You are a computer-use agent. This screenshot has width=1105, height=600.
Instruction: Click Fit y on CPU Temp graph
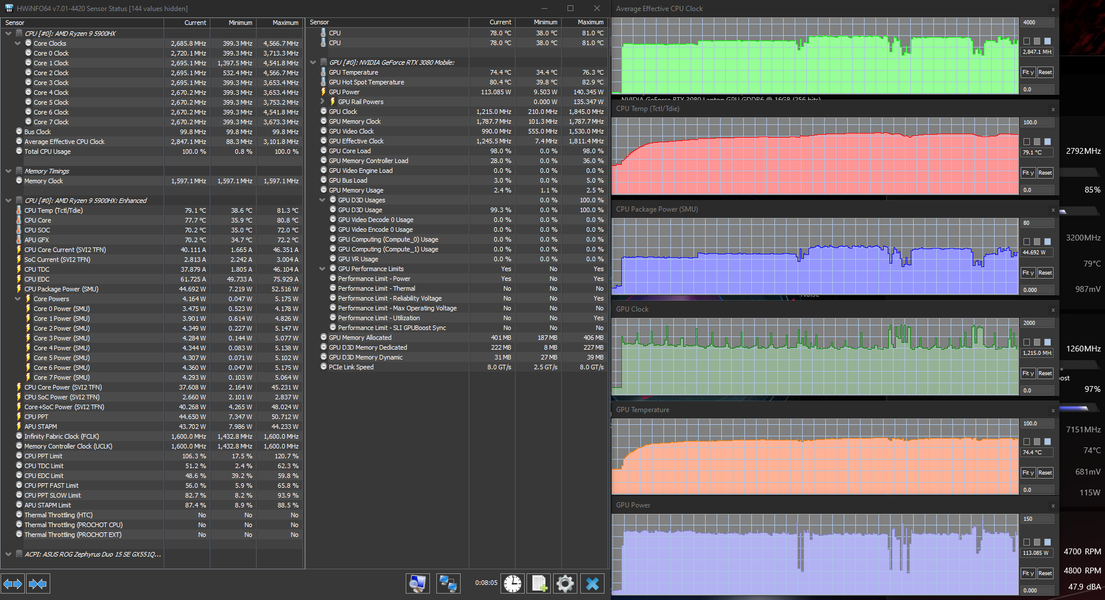tap(1027, 173)
